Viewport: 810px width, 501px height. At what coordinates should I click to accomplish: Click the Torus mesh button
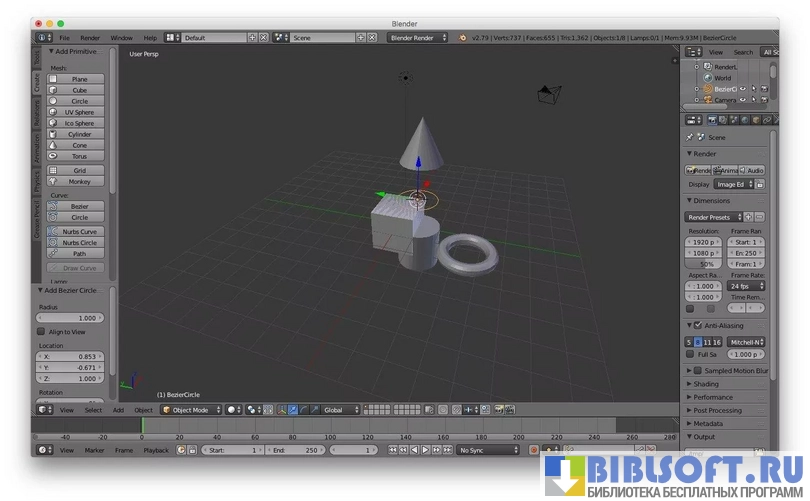coord(79,156)
